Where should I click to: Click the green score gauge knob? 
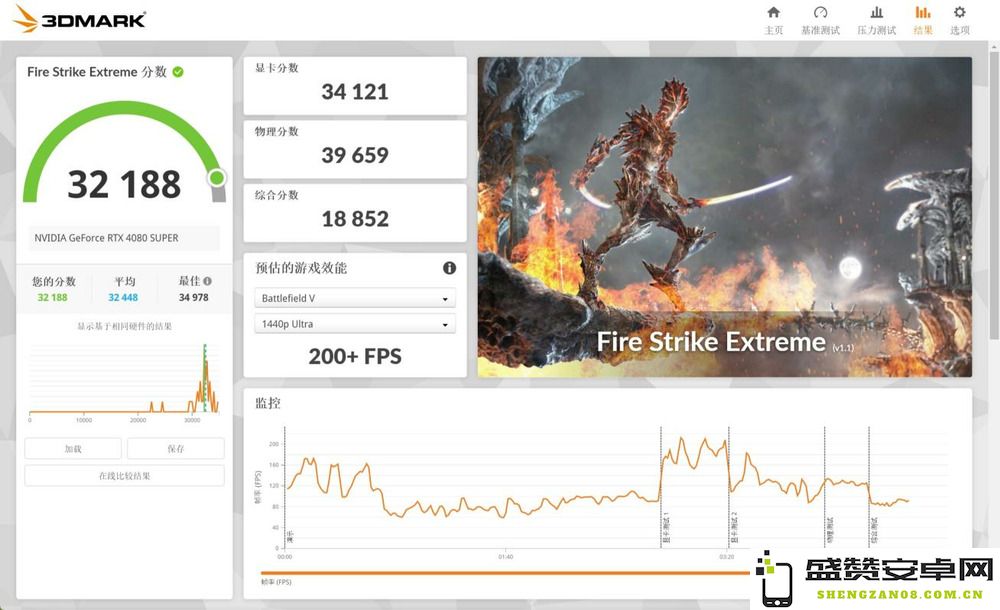pyautogui.click(x=217, y=177)
